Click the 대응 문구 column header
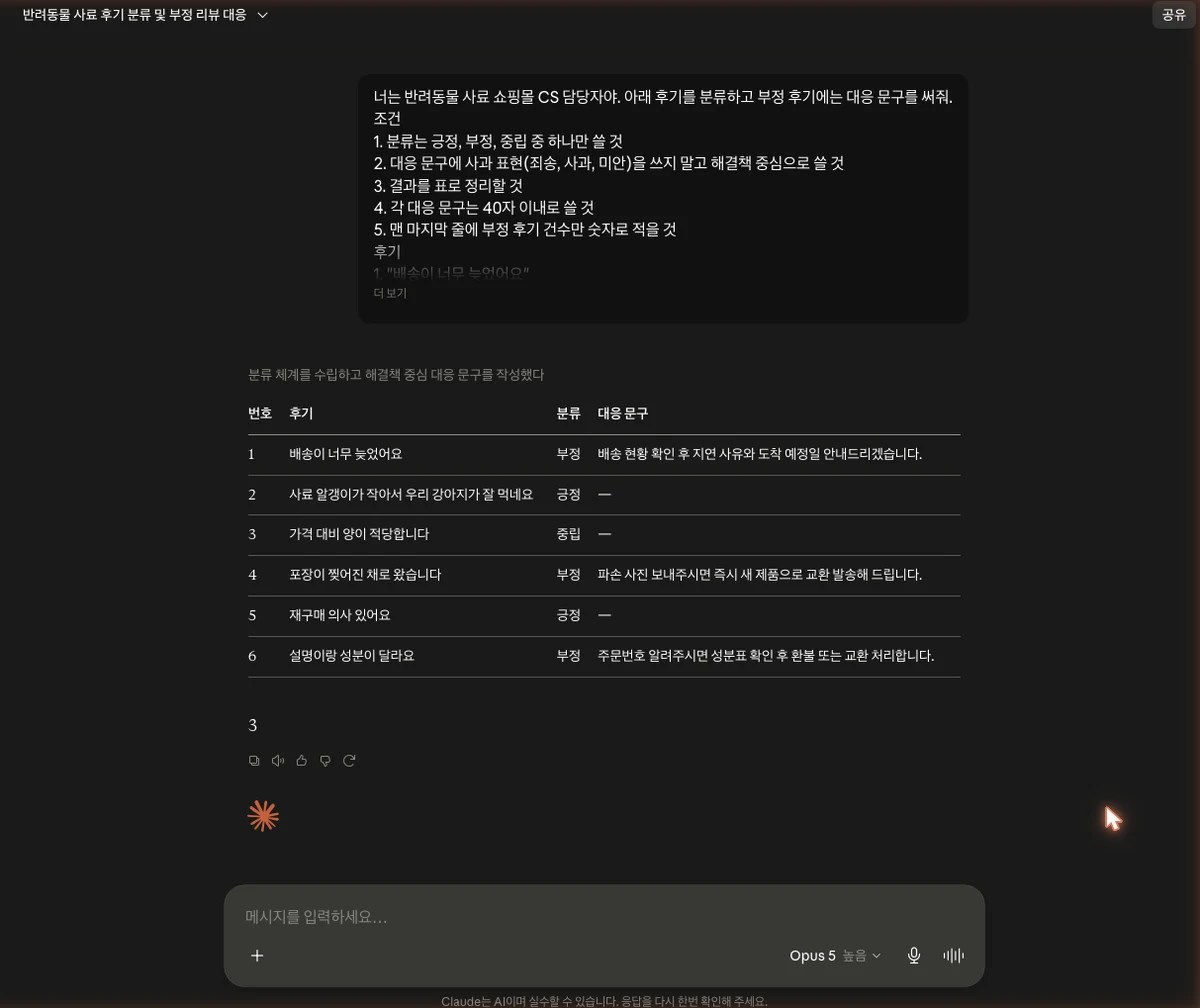The image size is (1200, 1008). click(x=623, y=414)
